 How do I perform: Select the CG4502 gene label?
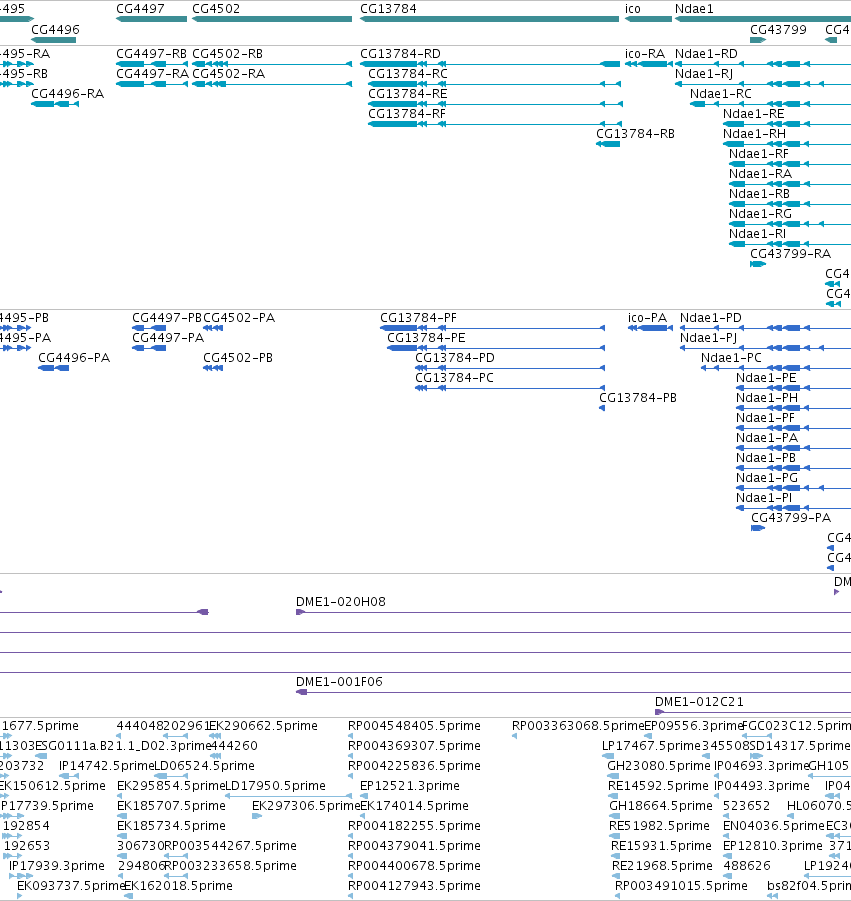point(216,9)
